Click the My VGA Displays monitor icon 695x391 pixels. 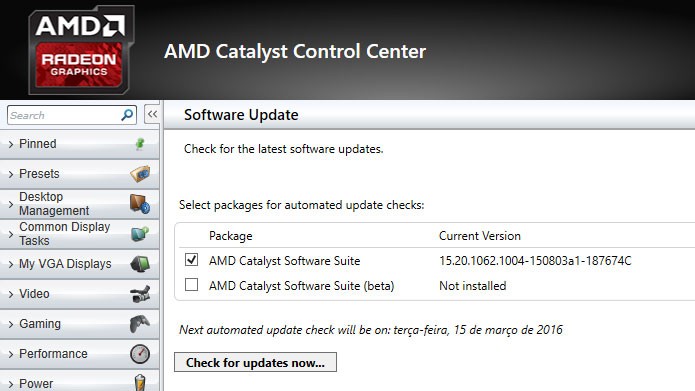click(x=140, y=264)
